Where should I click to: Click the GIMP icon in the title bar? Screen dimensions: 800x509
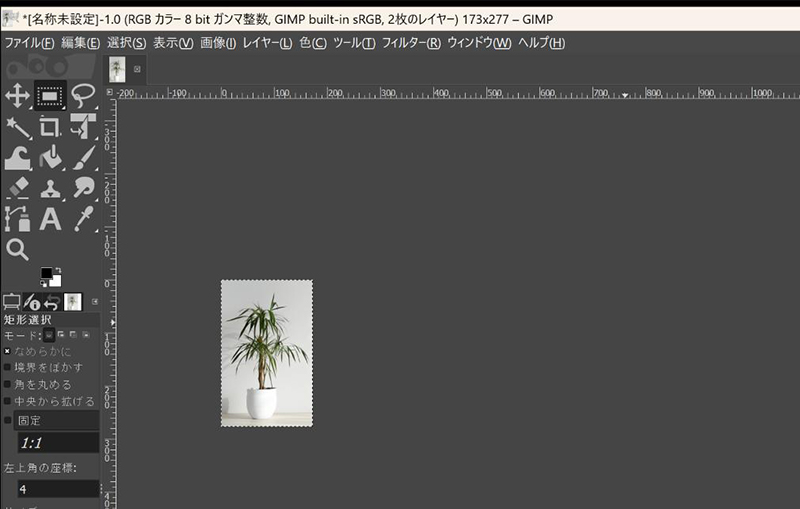pos(10,19)
